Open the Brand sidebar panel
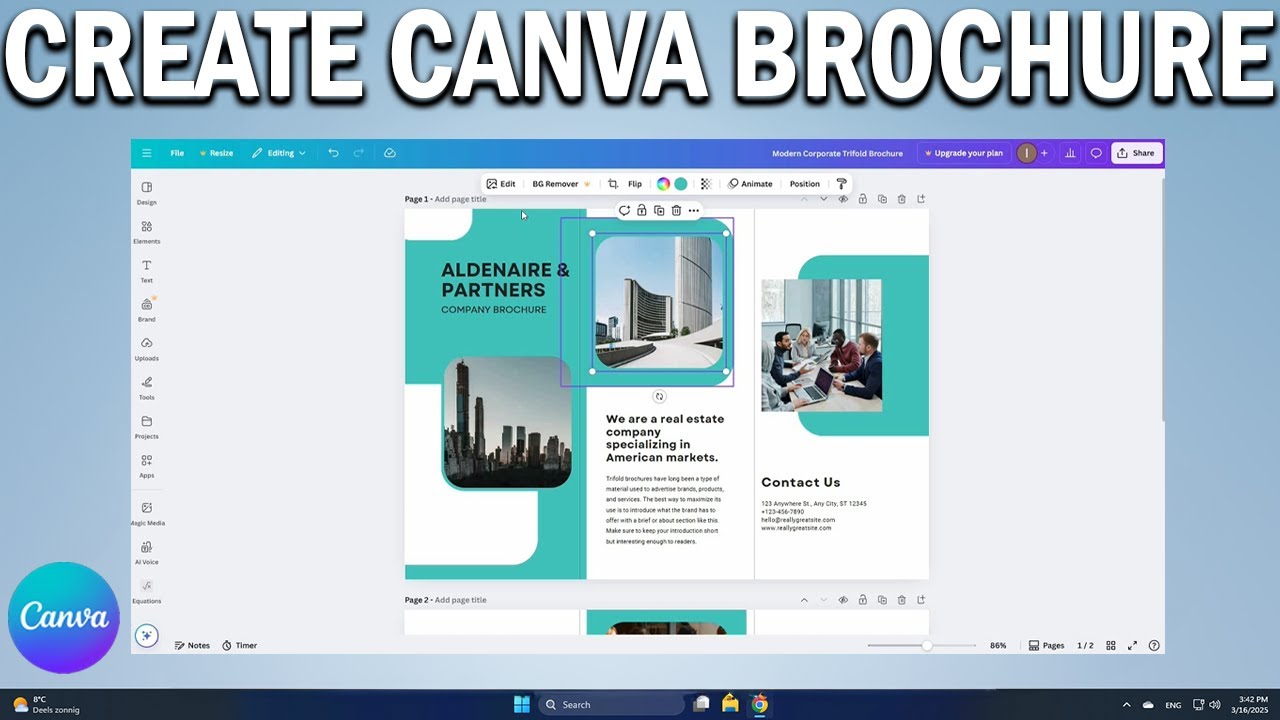This screenshot has height=720, width=1280. pyautogui.click(x=147, y=310)
